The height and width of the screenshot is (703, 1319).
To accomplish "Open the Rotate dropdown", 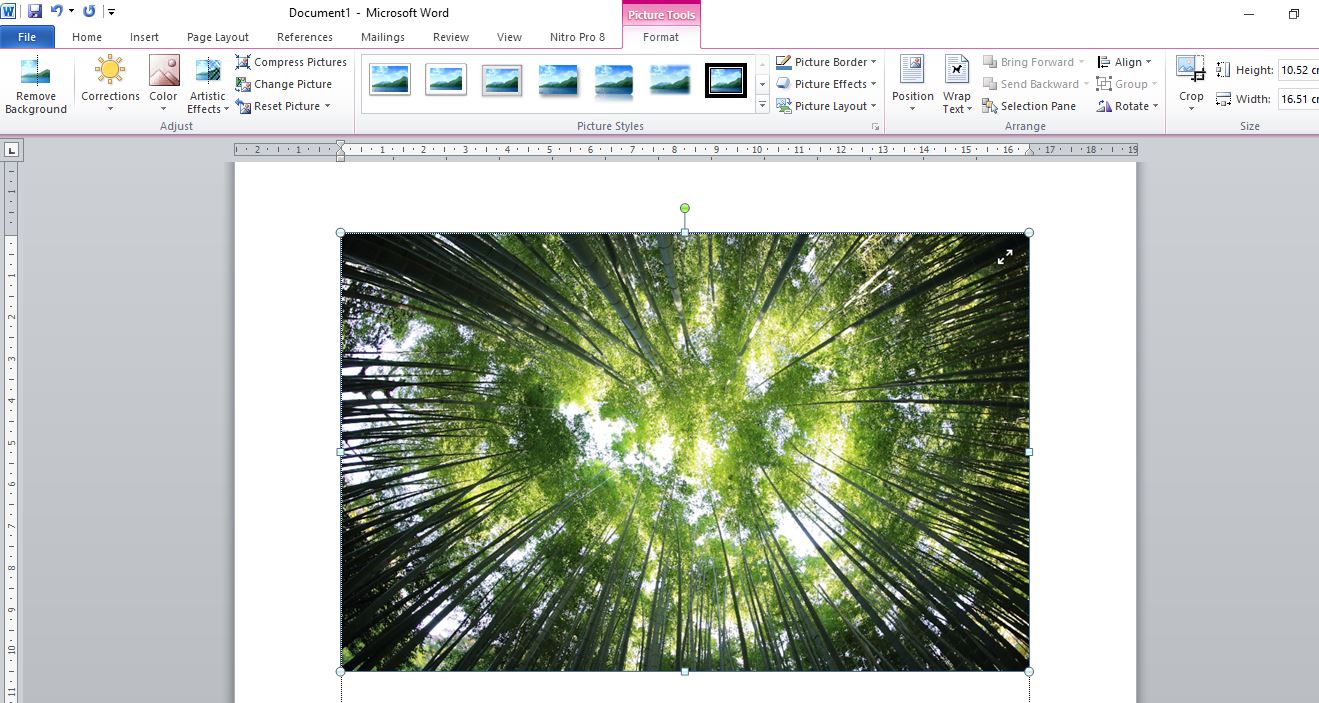I will pyautogui.click(x=1127, y=106).
